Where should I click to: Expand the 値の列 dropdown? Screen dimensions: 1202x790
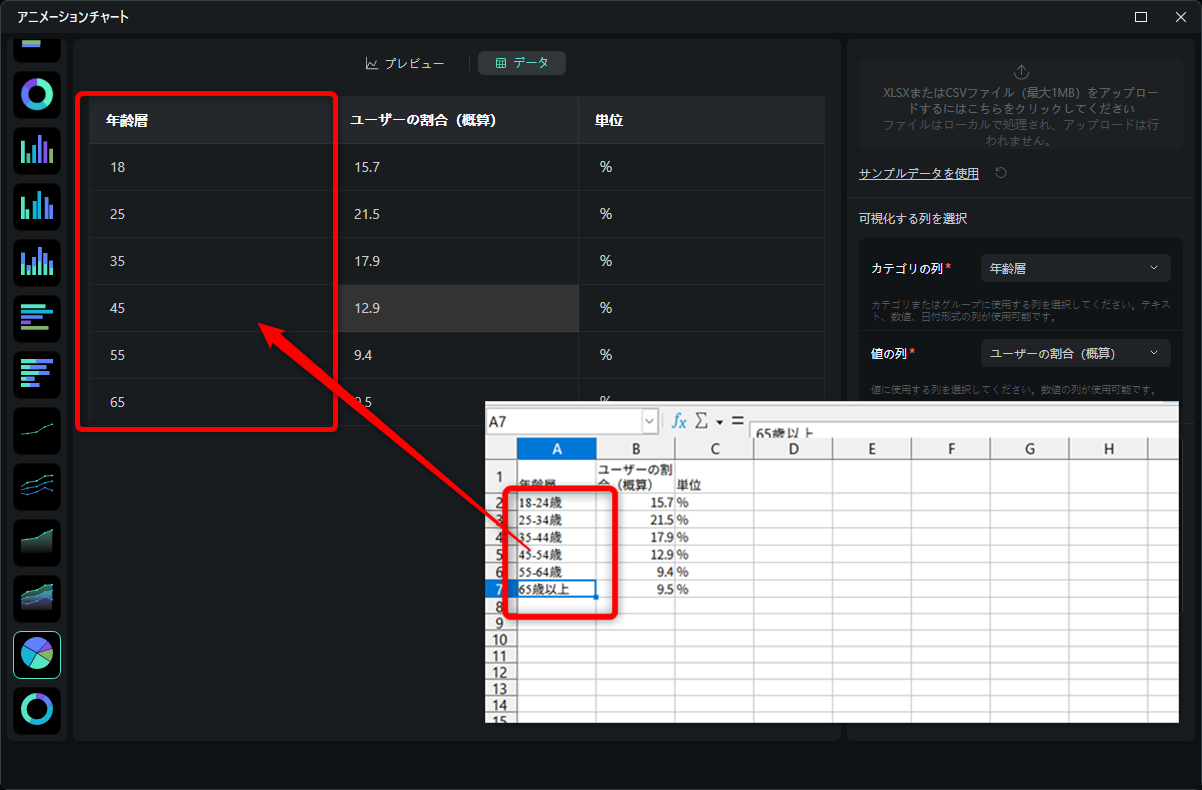pyautogui.click(x=1075, y=353)
